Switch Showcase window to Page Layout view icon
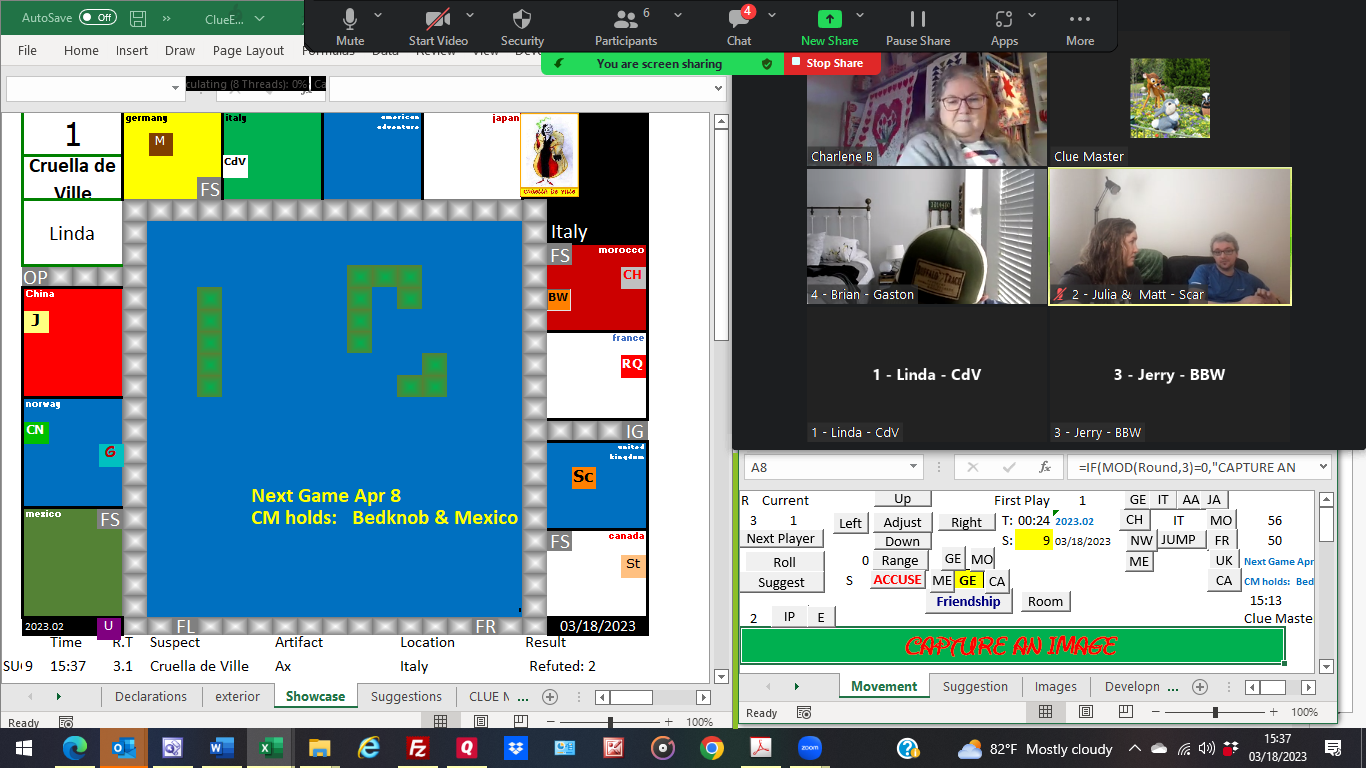 [481, 721]
